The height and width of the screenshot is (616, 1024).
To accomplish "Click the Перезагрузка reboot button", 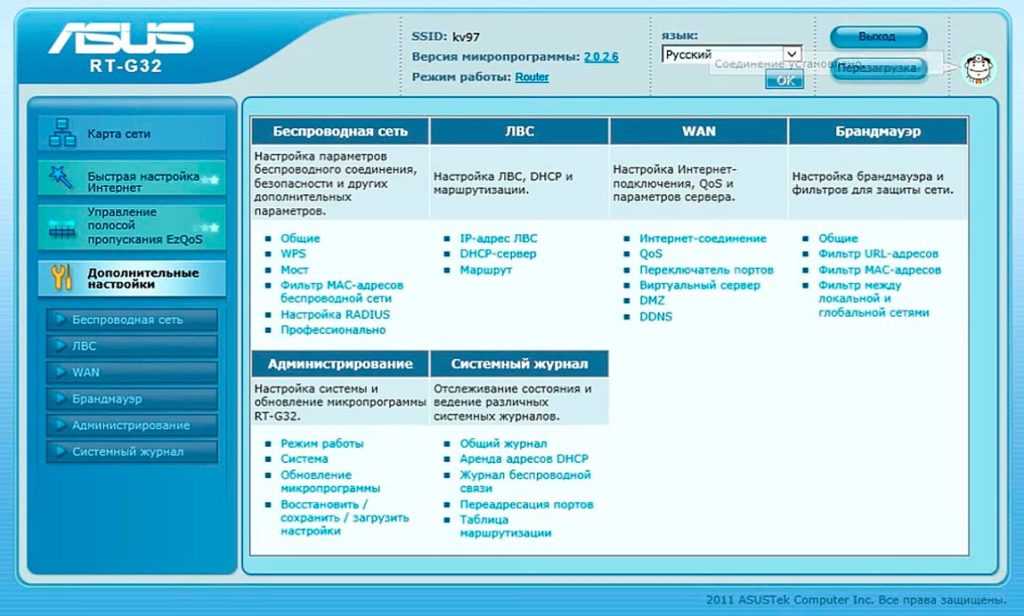I will (x=878, y=68).
